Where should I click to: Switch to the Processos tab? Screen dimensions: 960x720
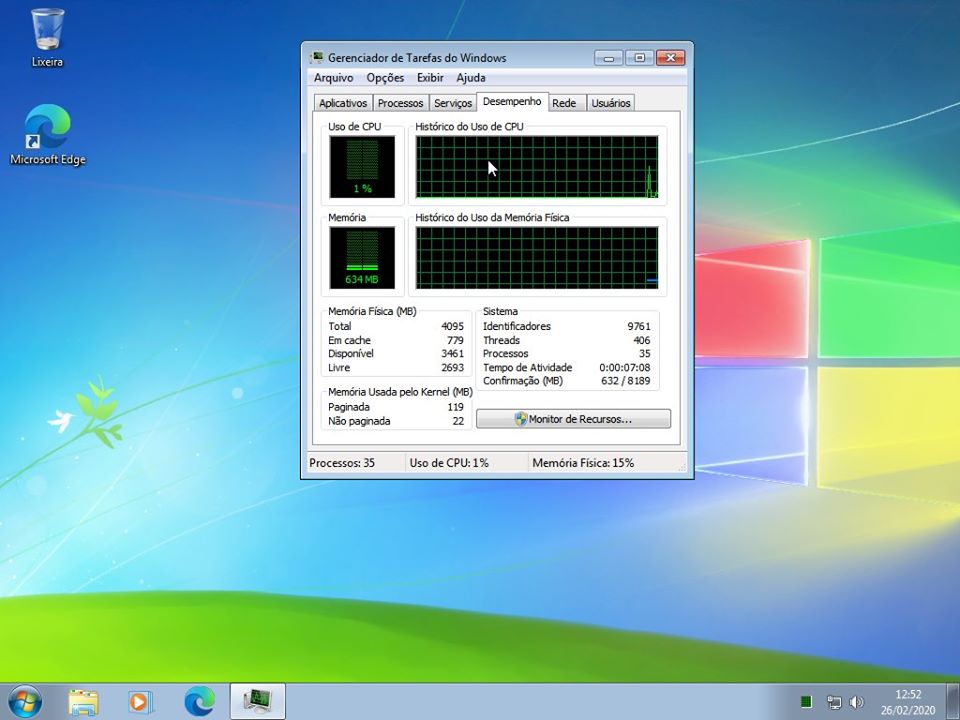point(400,103)
